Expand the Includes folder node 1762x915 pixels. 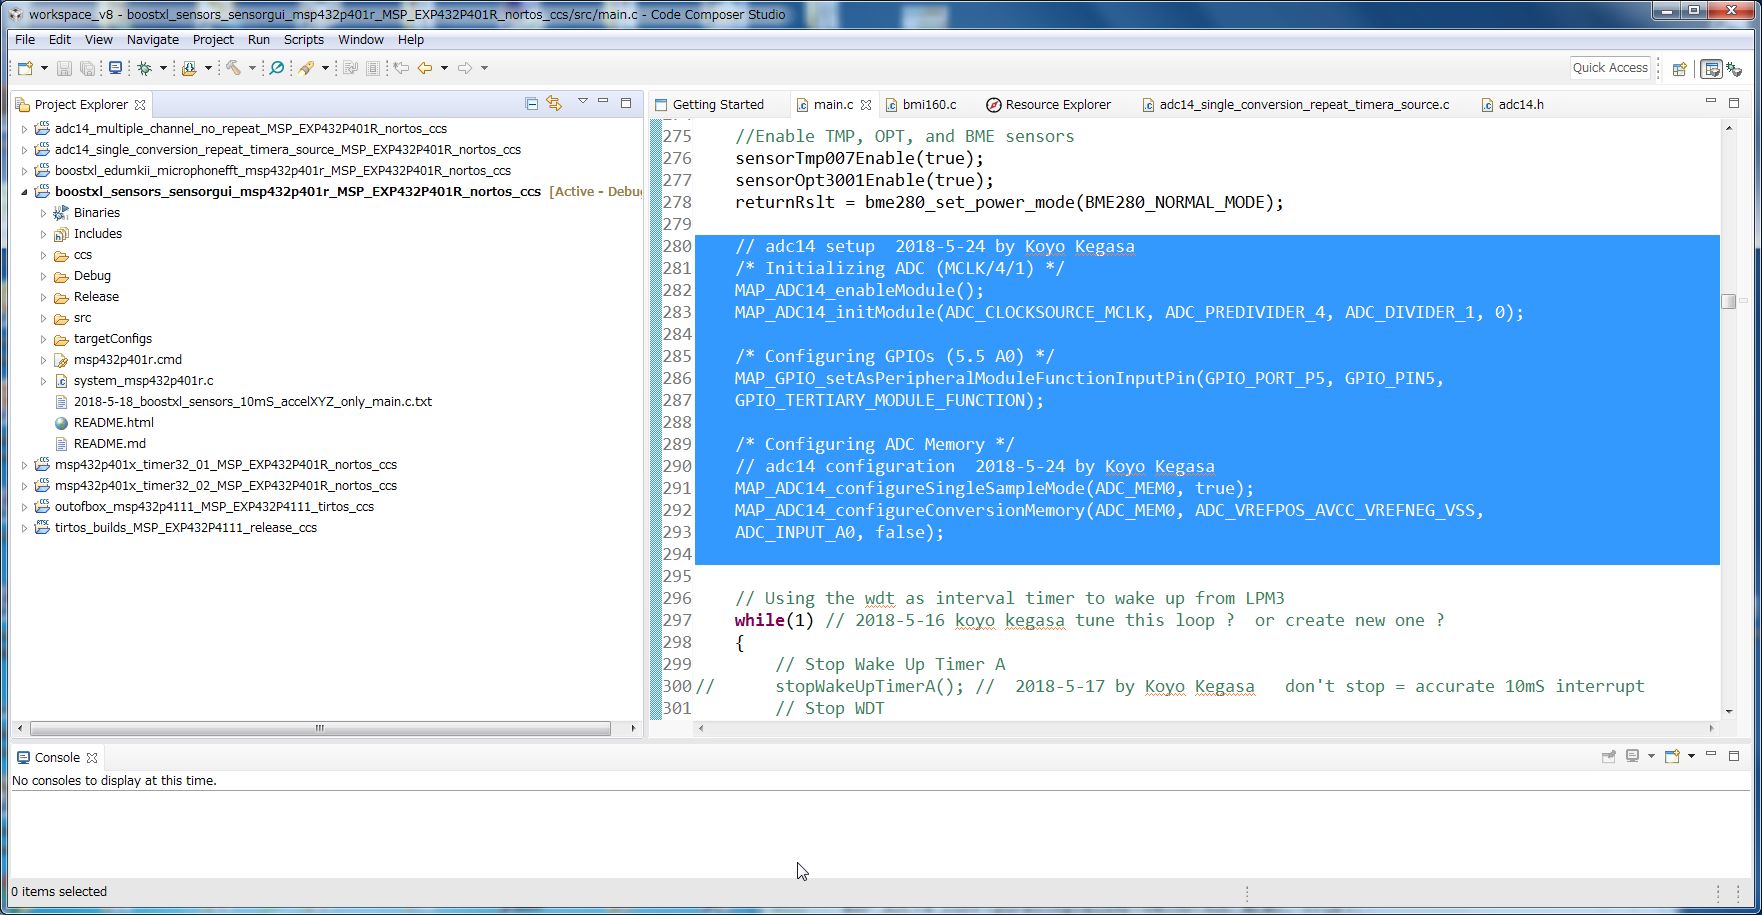tap(43, 234)
